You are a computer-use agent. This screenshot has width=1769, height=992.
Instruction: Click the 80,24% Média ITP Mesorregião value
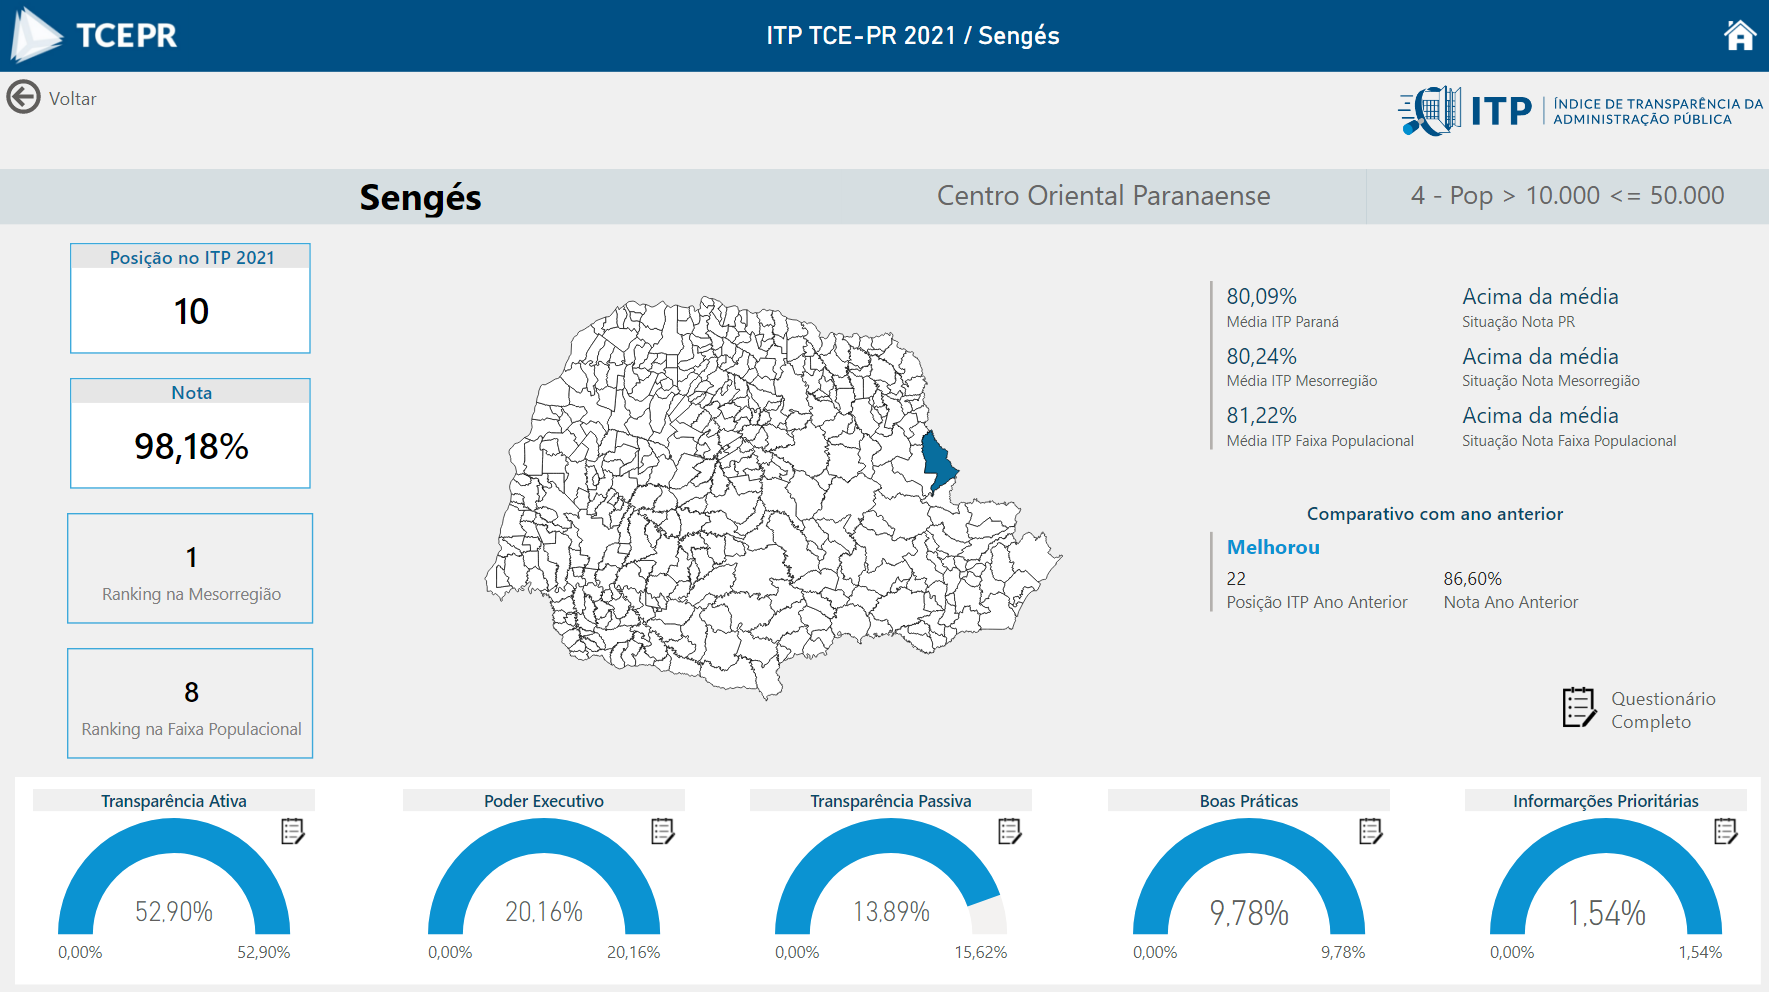(1261, 356)
